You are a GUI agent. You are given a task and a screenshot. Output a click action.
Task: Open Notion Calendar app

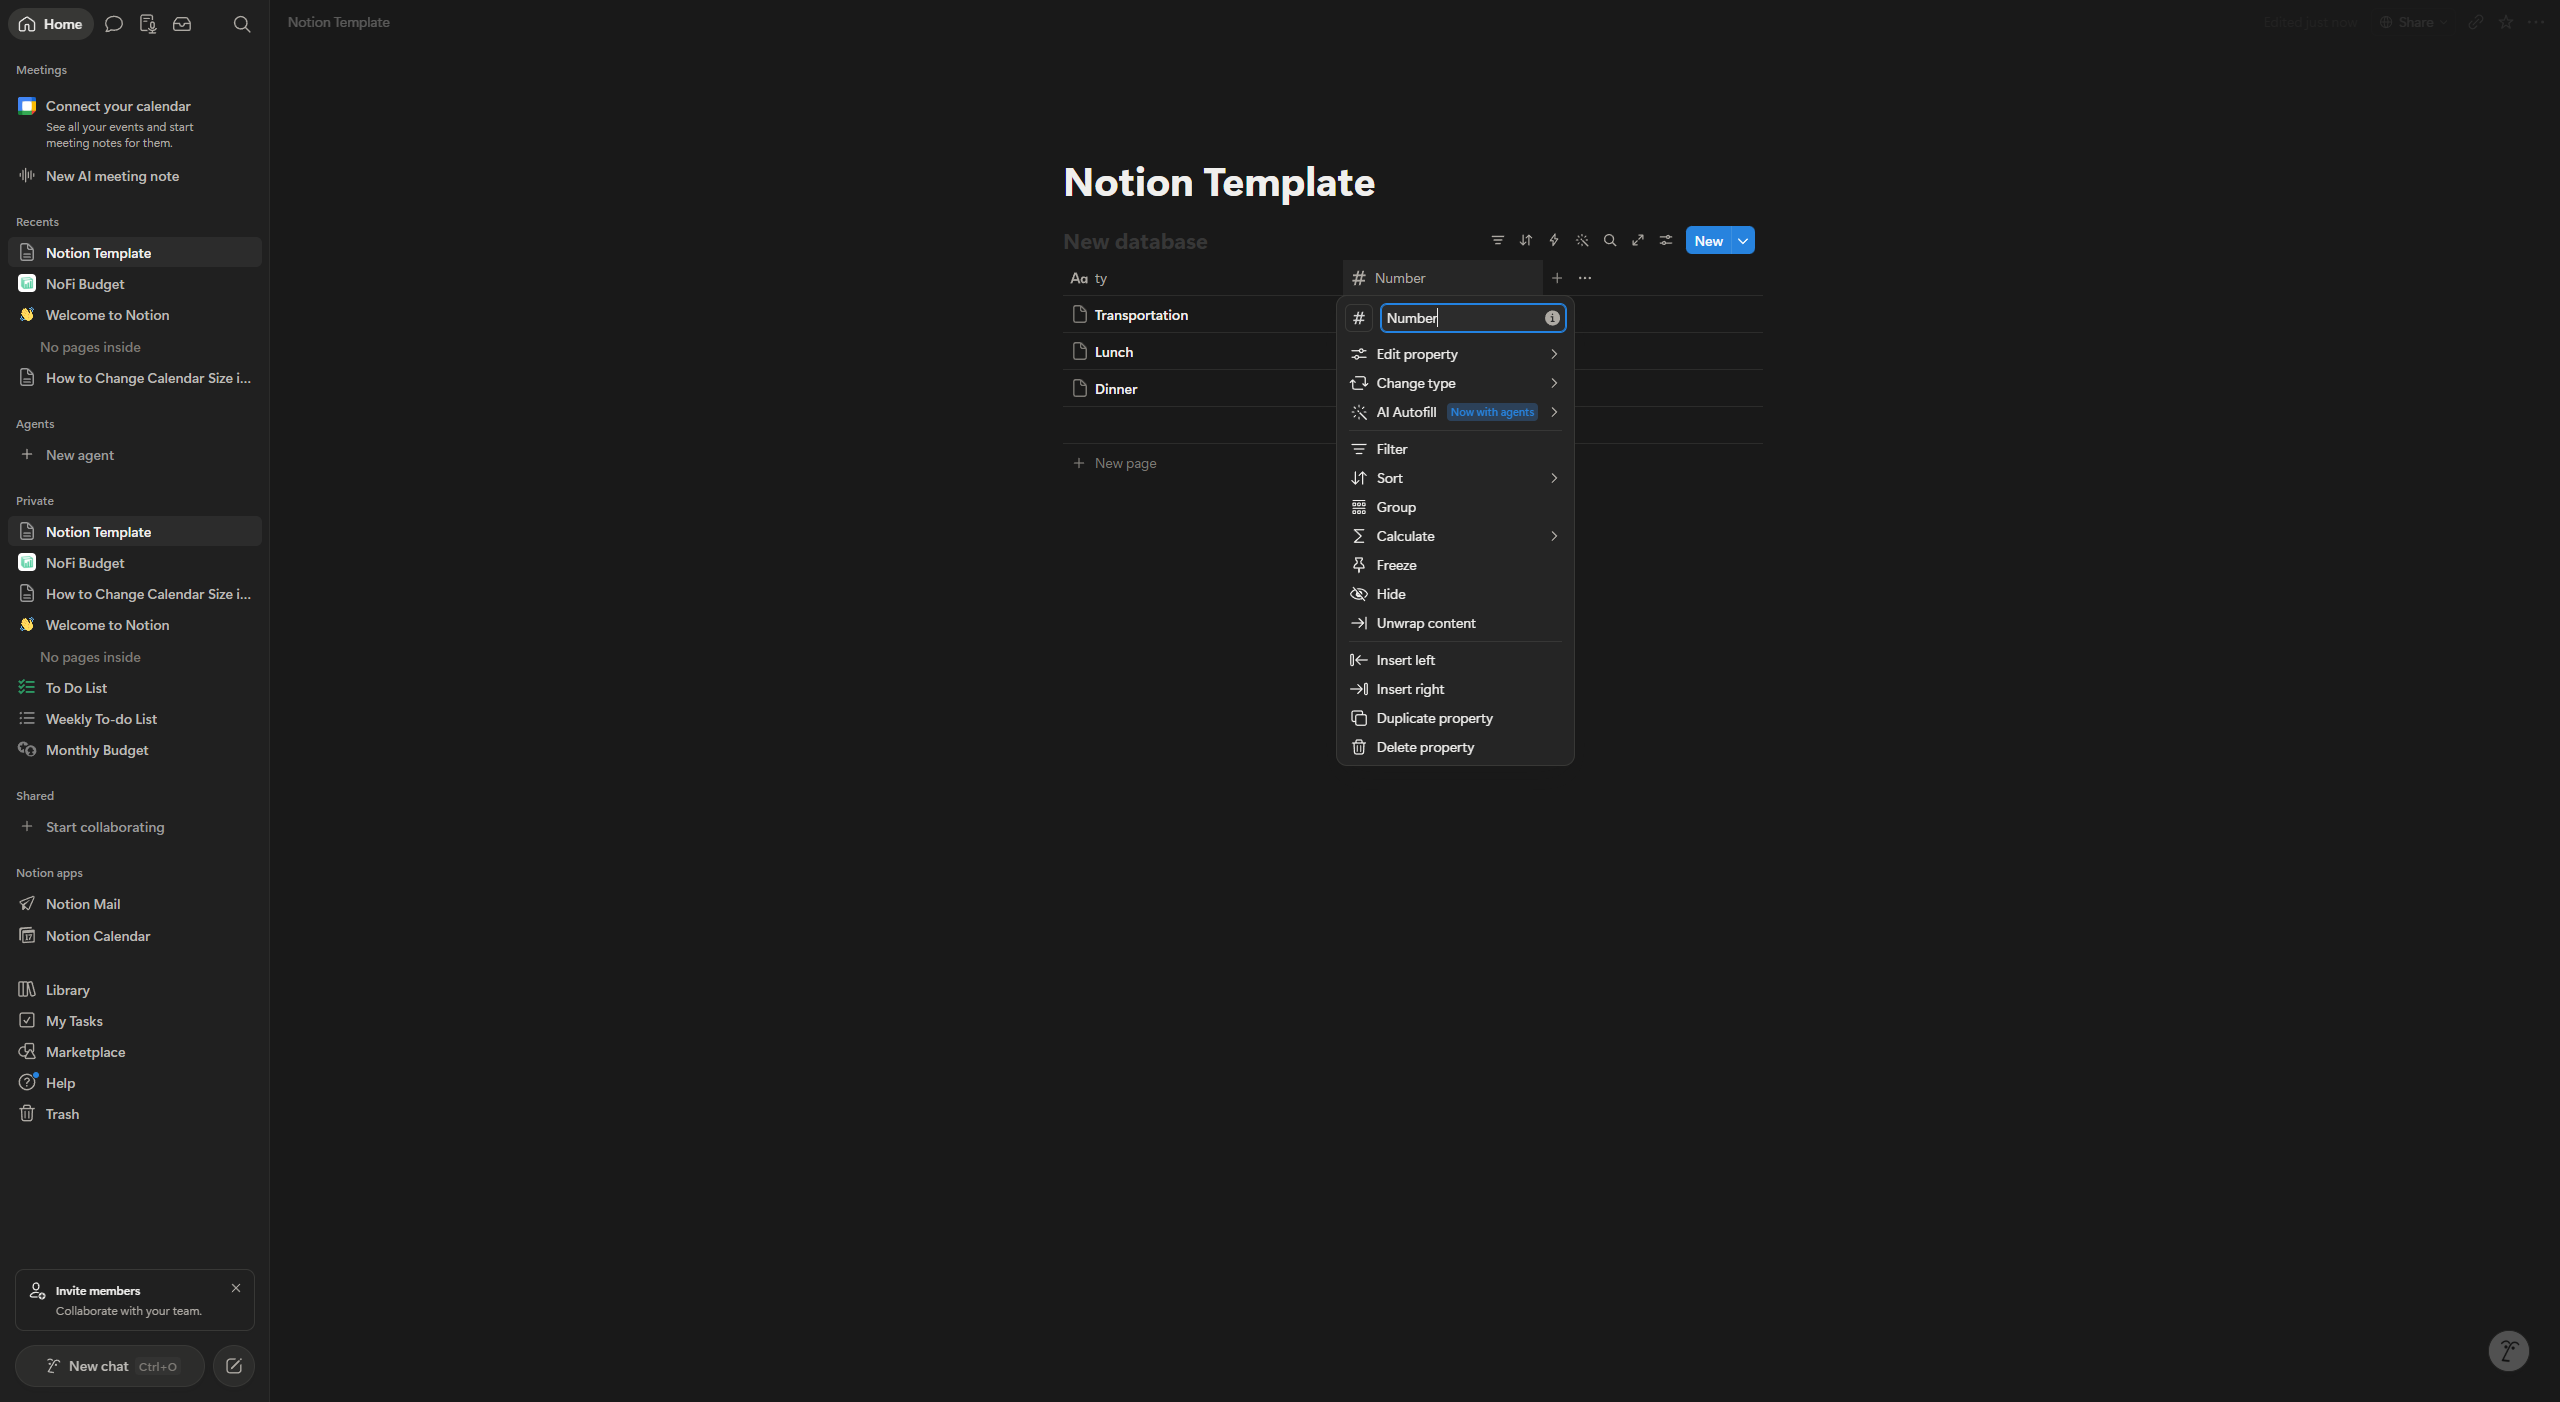point(135,936)
